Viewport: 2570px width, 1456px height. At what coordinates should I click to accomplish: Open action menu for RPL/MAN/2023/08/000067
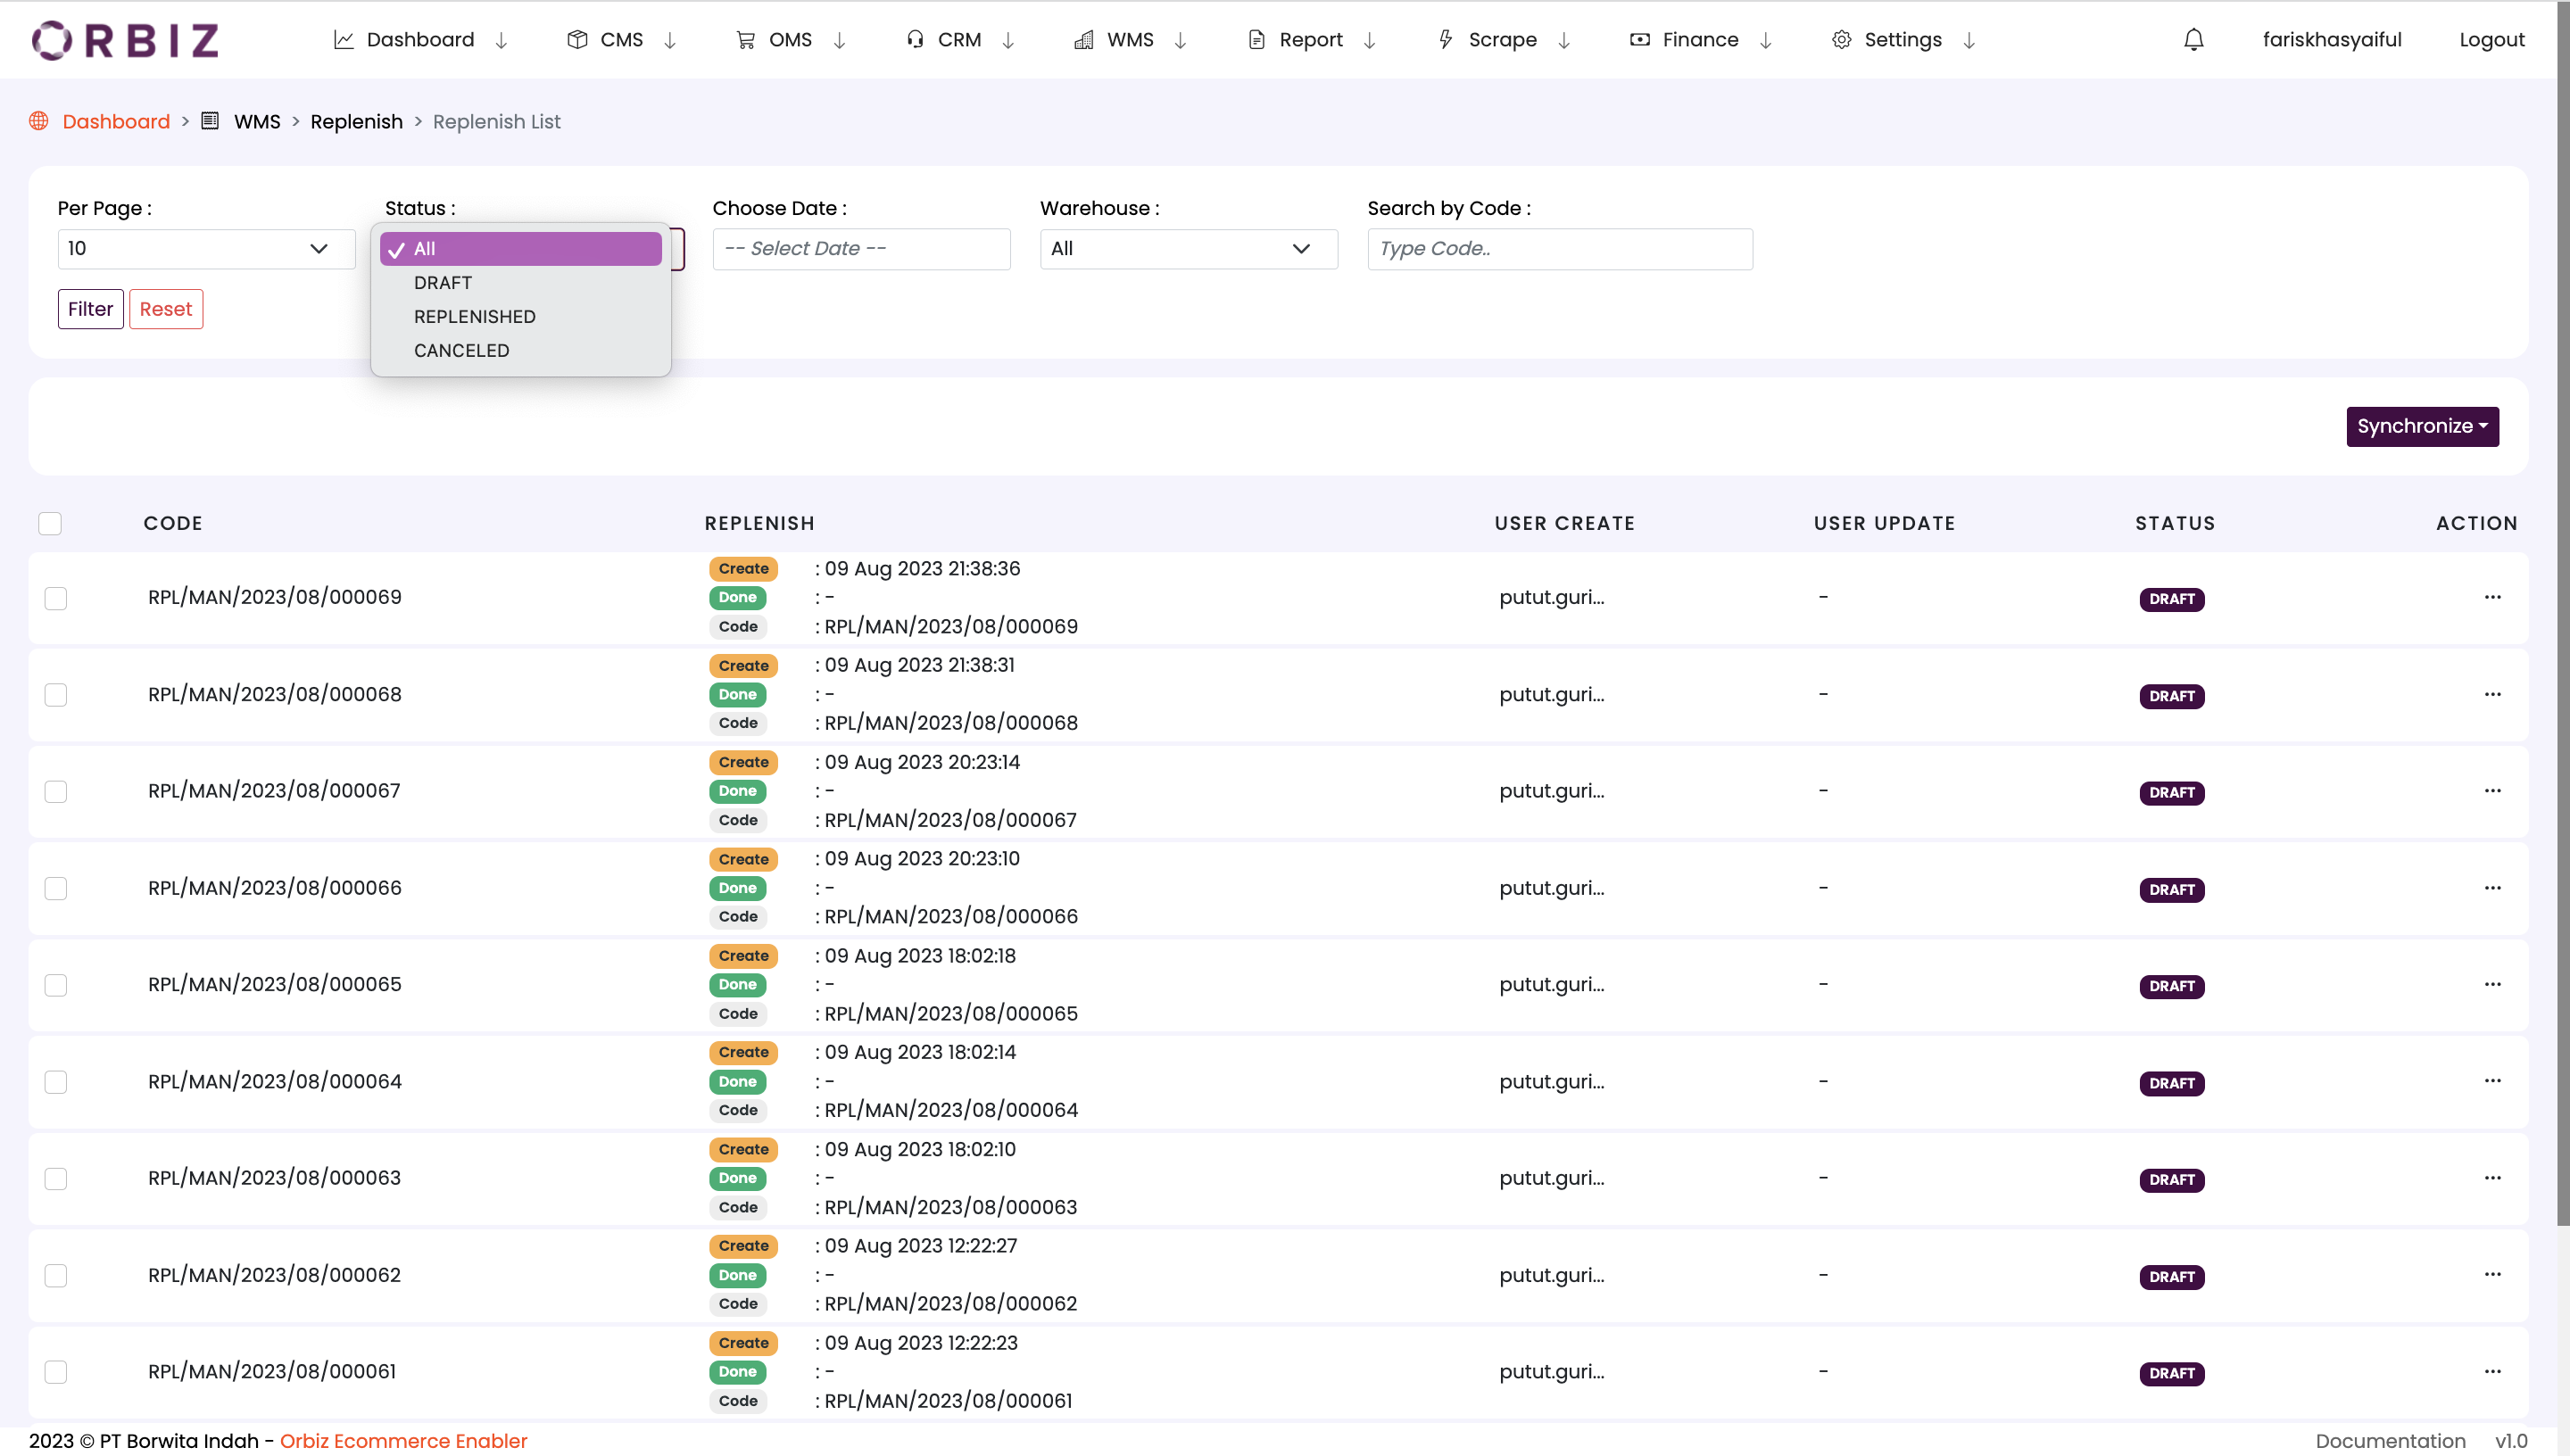[x=2493, y=791]
